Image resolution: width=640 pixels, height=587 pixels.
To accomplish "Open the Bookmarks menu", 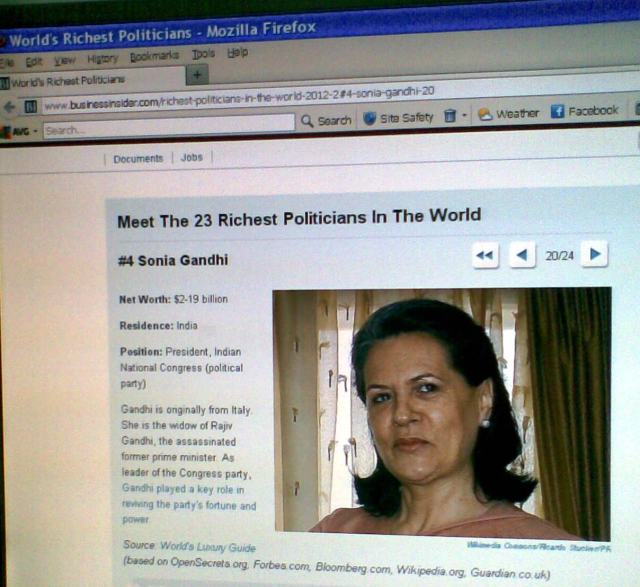I will 154,56.
